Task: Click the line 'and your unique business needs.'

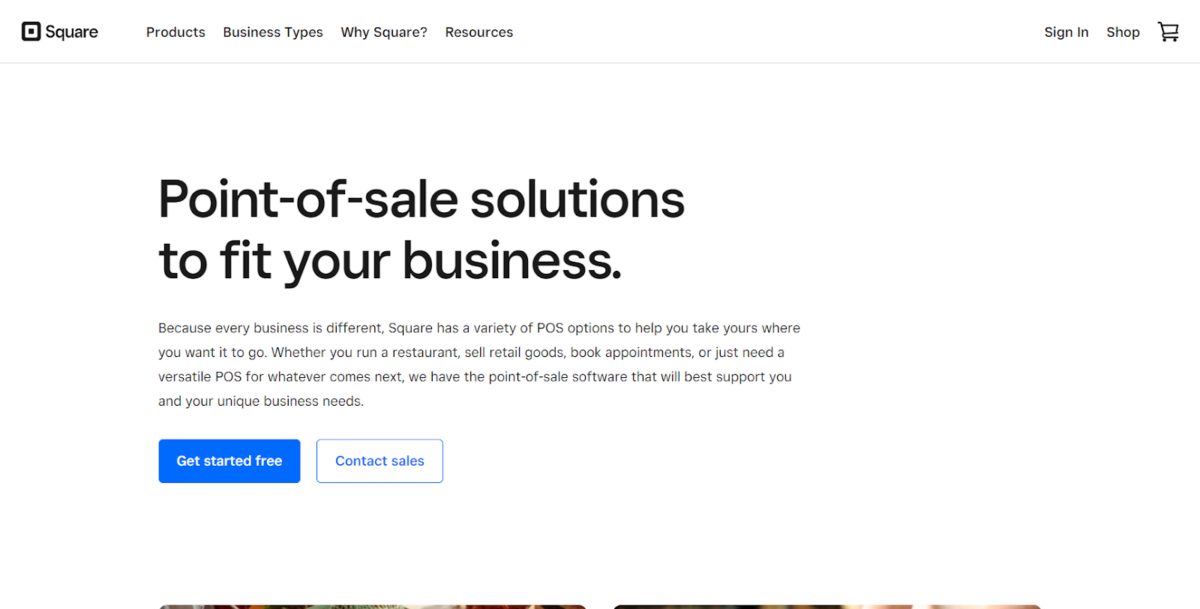Action: [261, 401]
